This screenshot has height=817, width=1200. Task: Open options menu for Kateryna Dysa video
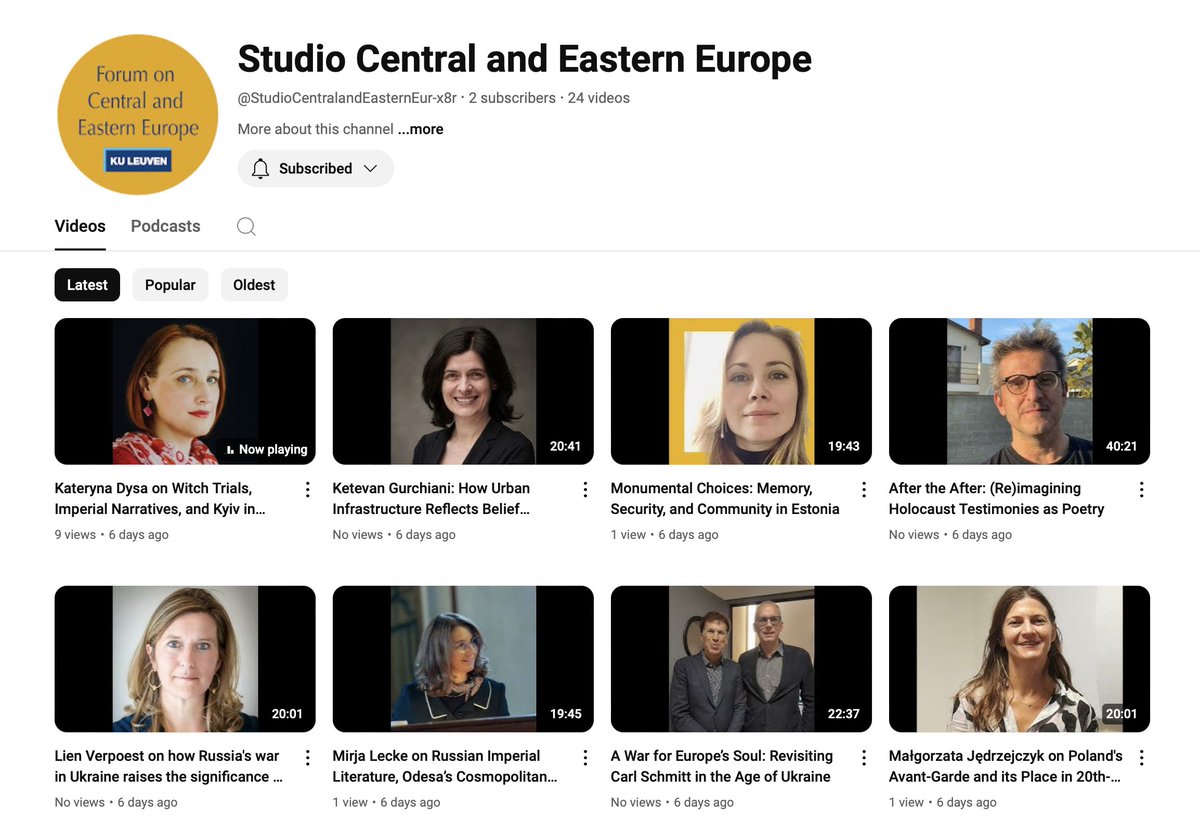point(307,489)
